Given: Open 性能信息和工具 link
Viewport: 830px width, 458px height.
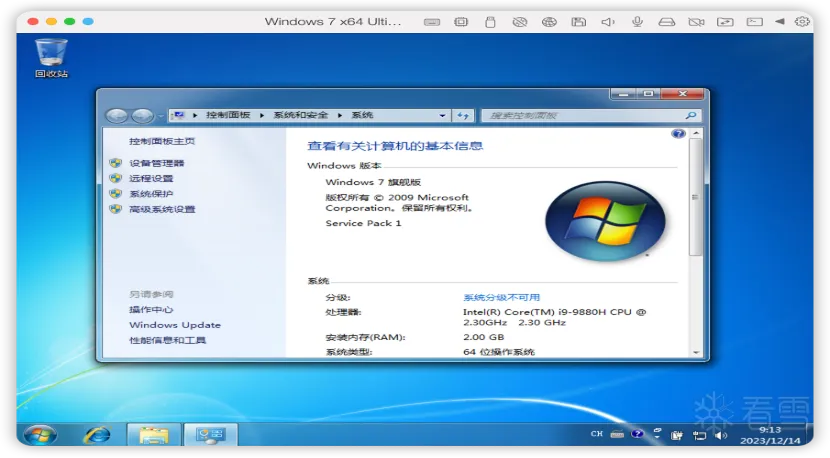Looking at the screenshot, I should click(167, 340).
